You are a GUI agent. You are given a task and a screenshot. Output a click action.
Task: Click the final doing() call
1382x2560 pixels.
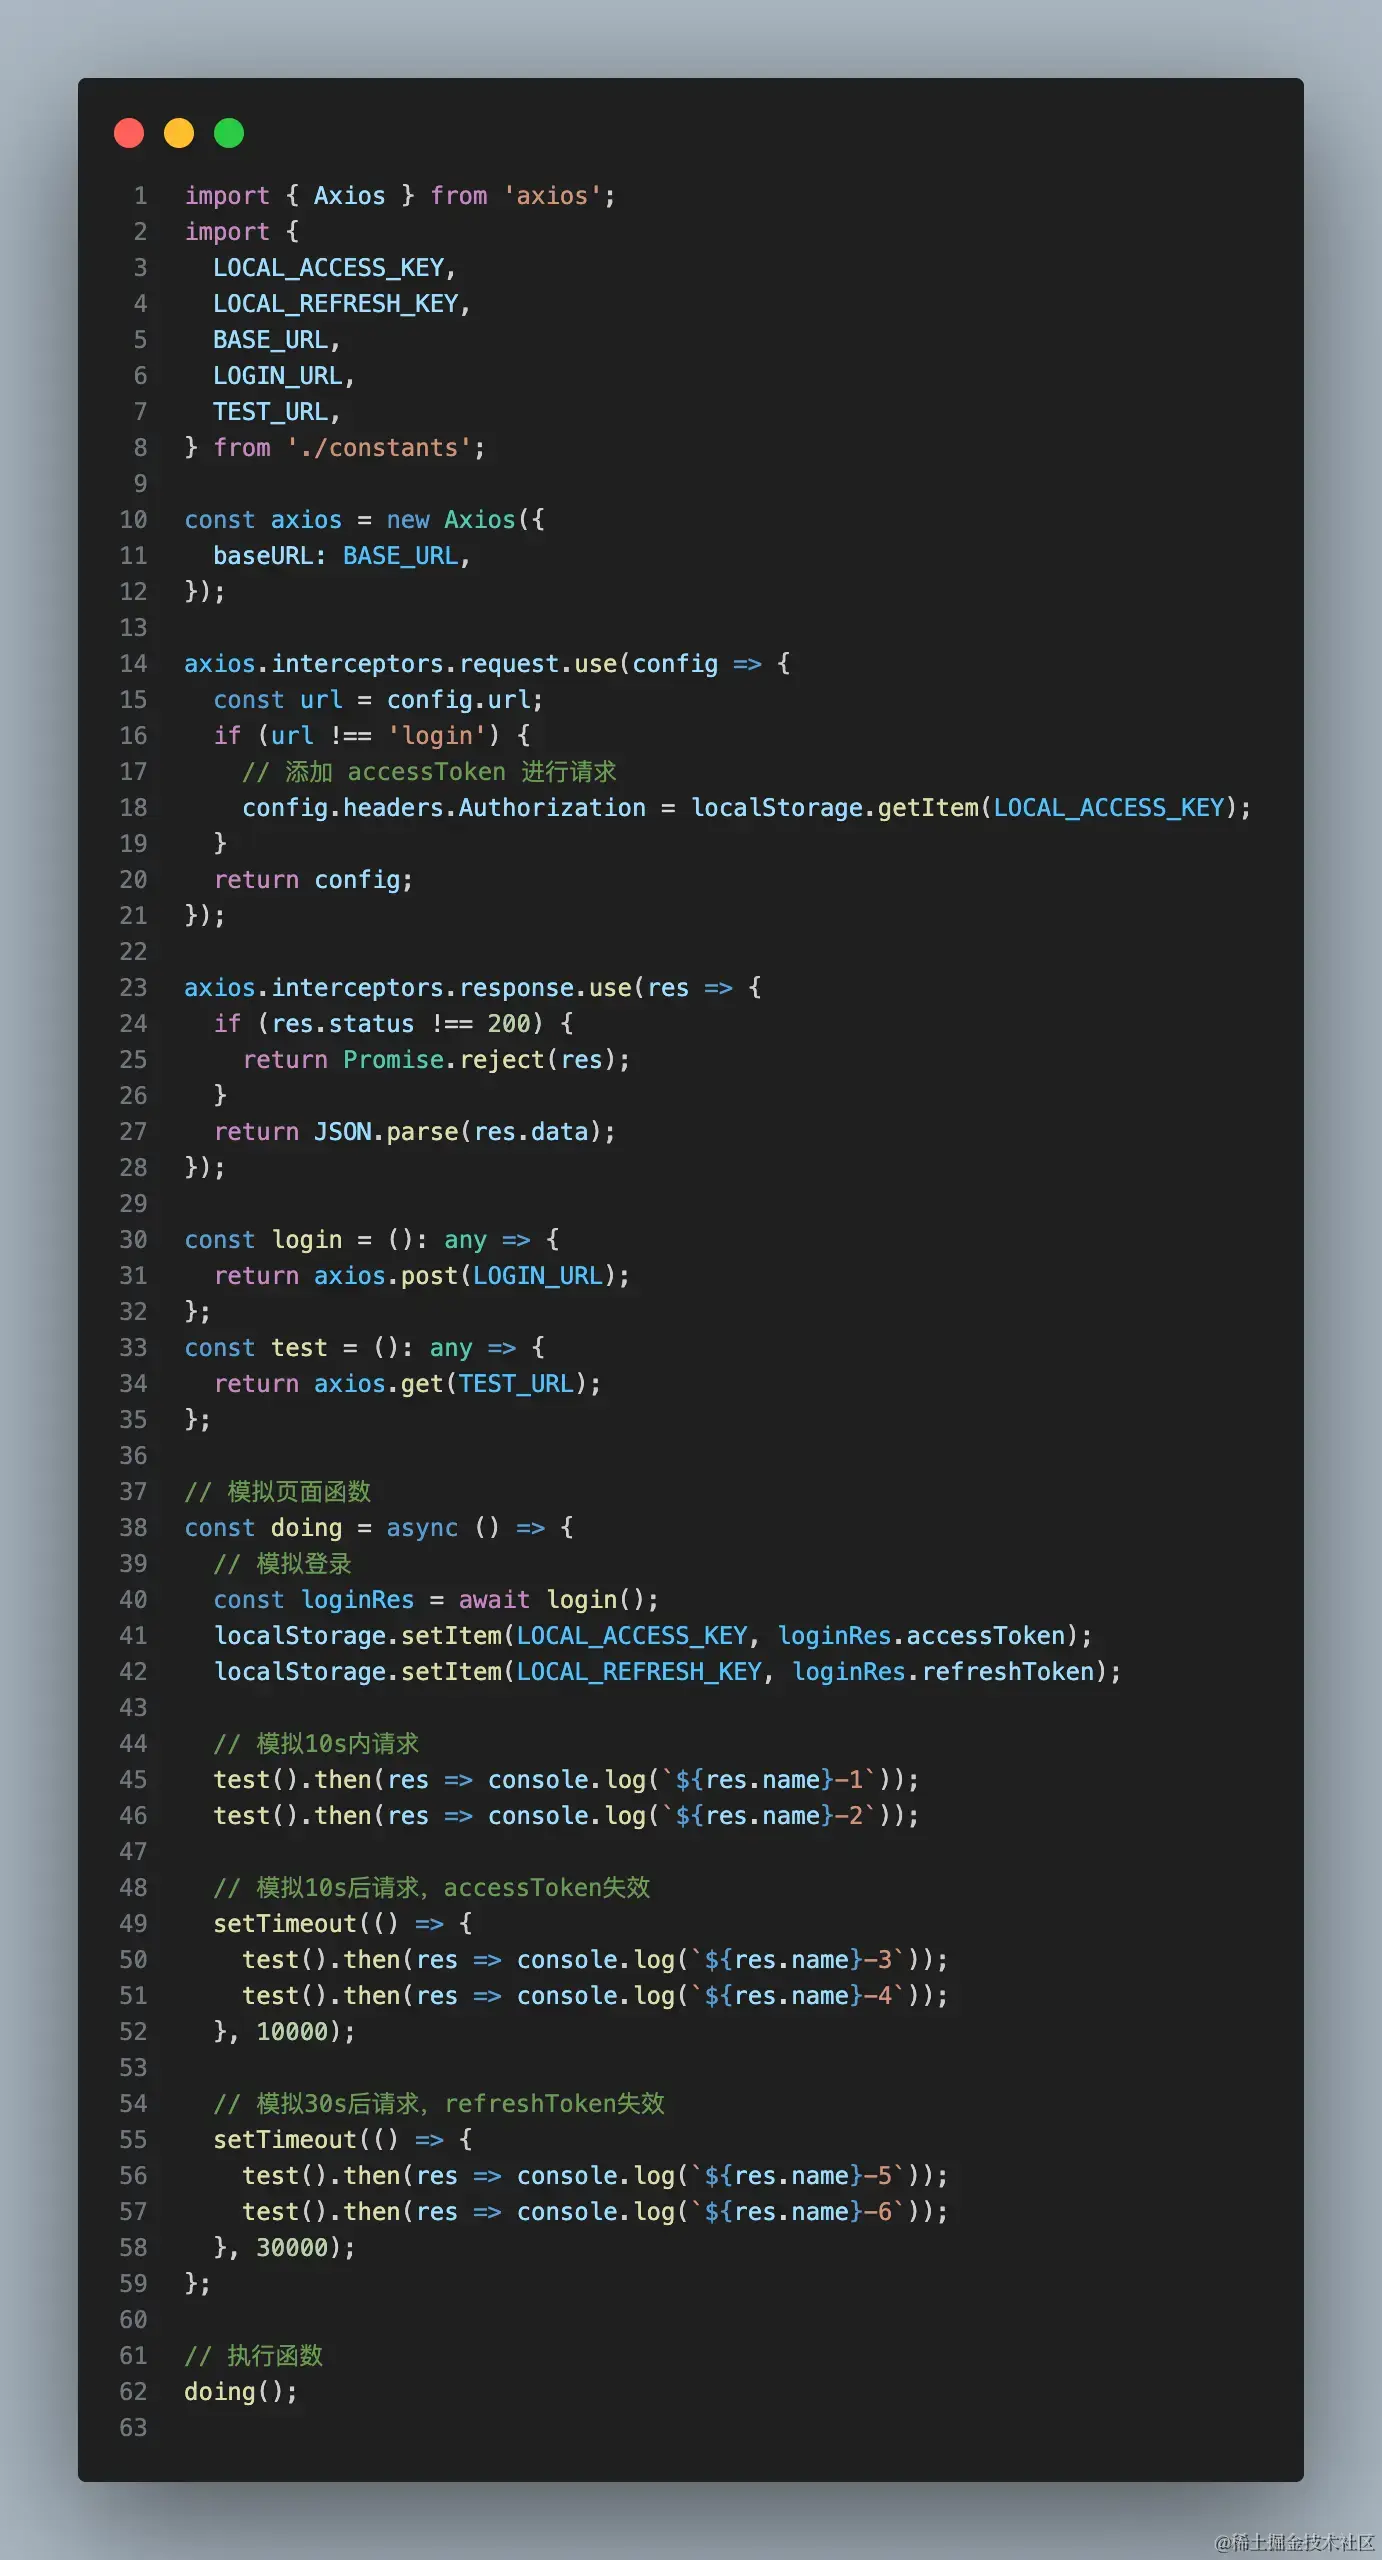tap(241, 2392)
